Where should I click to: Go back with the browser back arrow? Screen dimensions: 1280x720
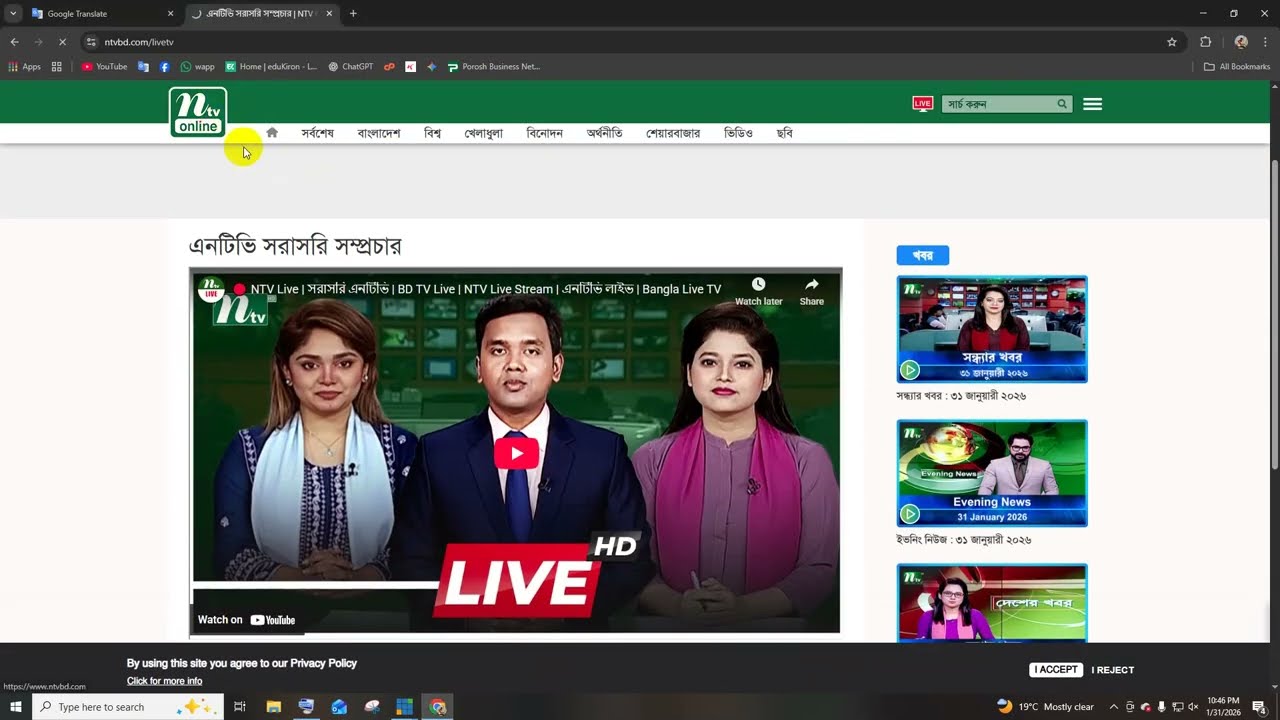(x=14, y=42)
